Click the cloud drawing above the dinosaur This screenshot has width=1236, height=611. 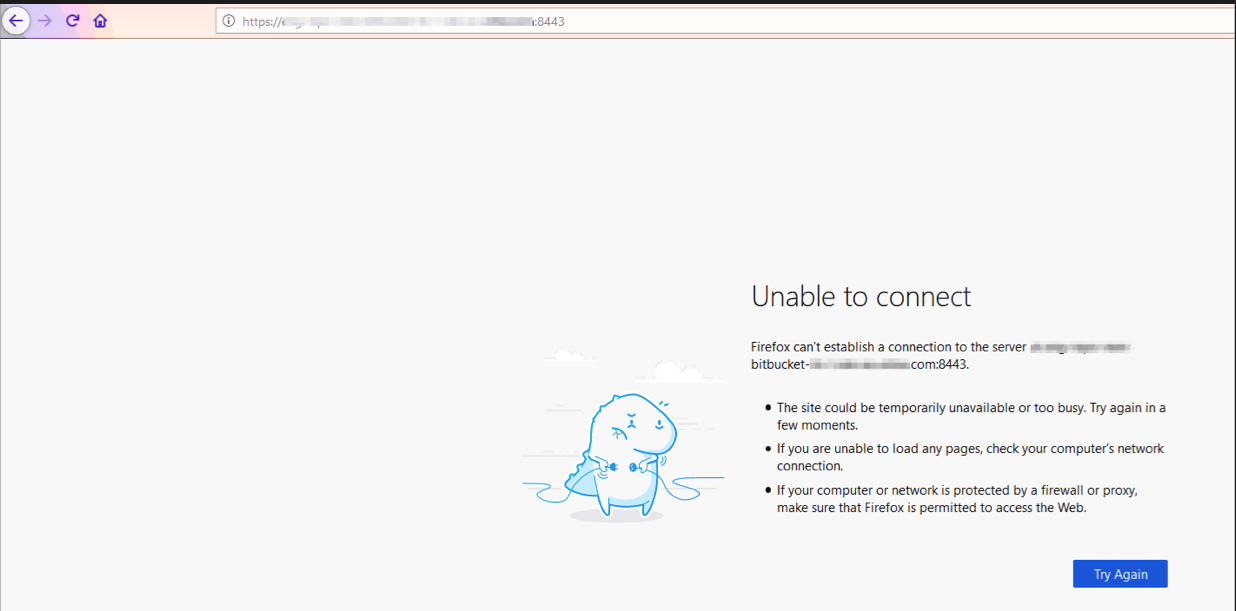pyautogui.click(x=680, y=373)
